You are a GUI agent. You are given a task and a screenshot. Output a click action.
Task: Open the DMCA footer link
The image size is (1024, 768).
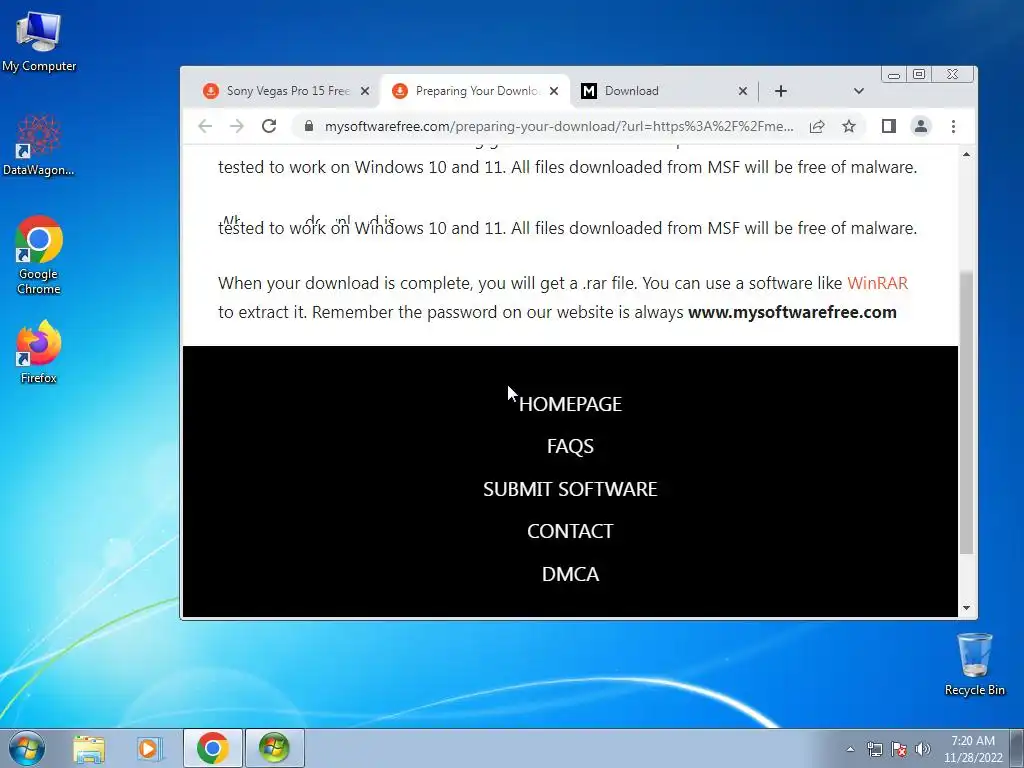pyautogui.click(x=570, y=574)
